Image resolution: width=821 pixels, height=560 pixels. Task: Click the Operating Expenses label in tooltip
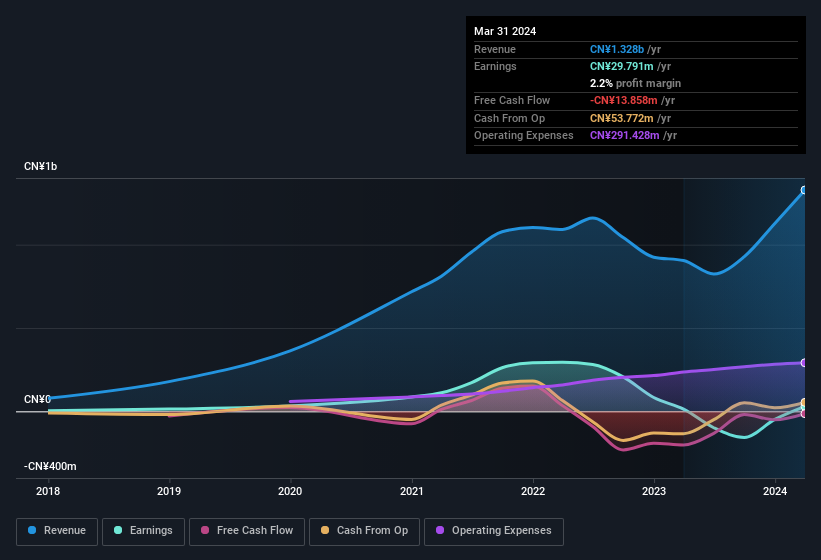pyautogui.click(x=524, y=136)
